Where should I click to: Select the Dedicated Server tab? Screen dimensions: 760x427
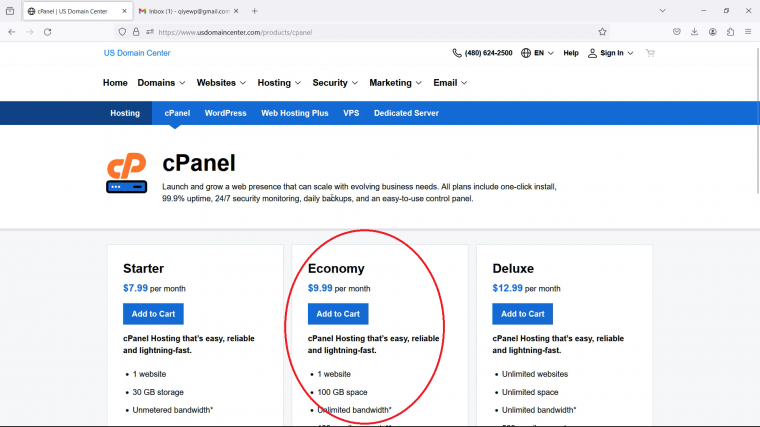[406, 113]
